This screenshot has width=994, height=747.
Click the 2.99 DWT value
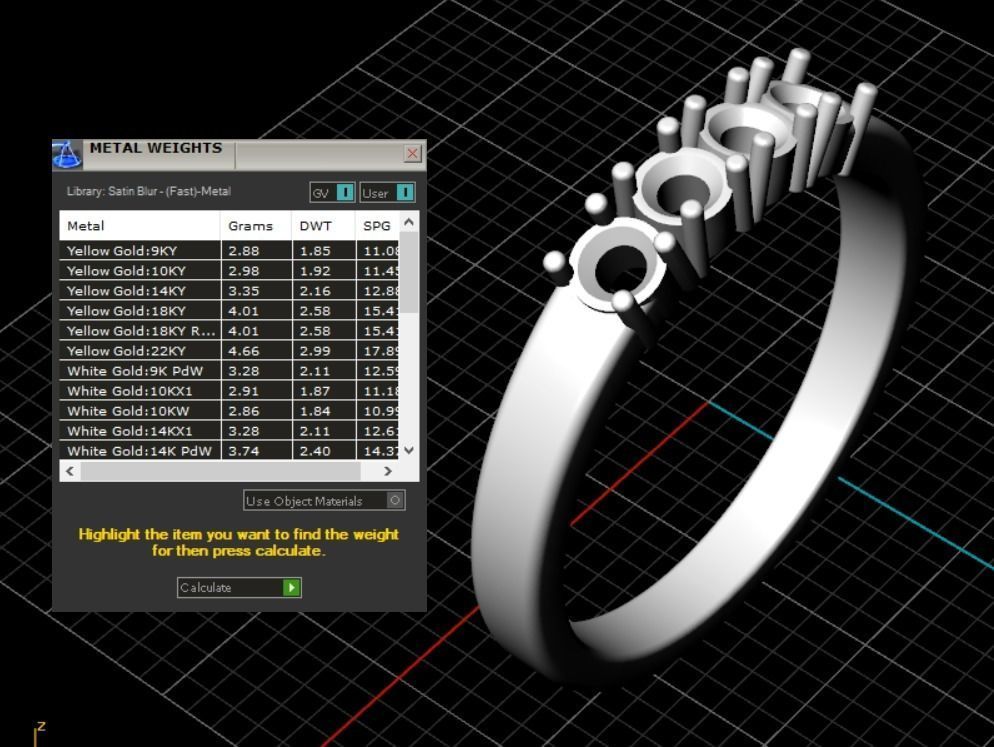tap(315, 351)
